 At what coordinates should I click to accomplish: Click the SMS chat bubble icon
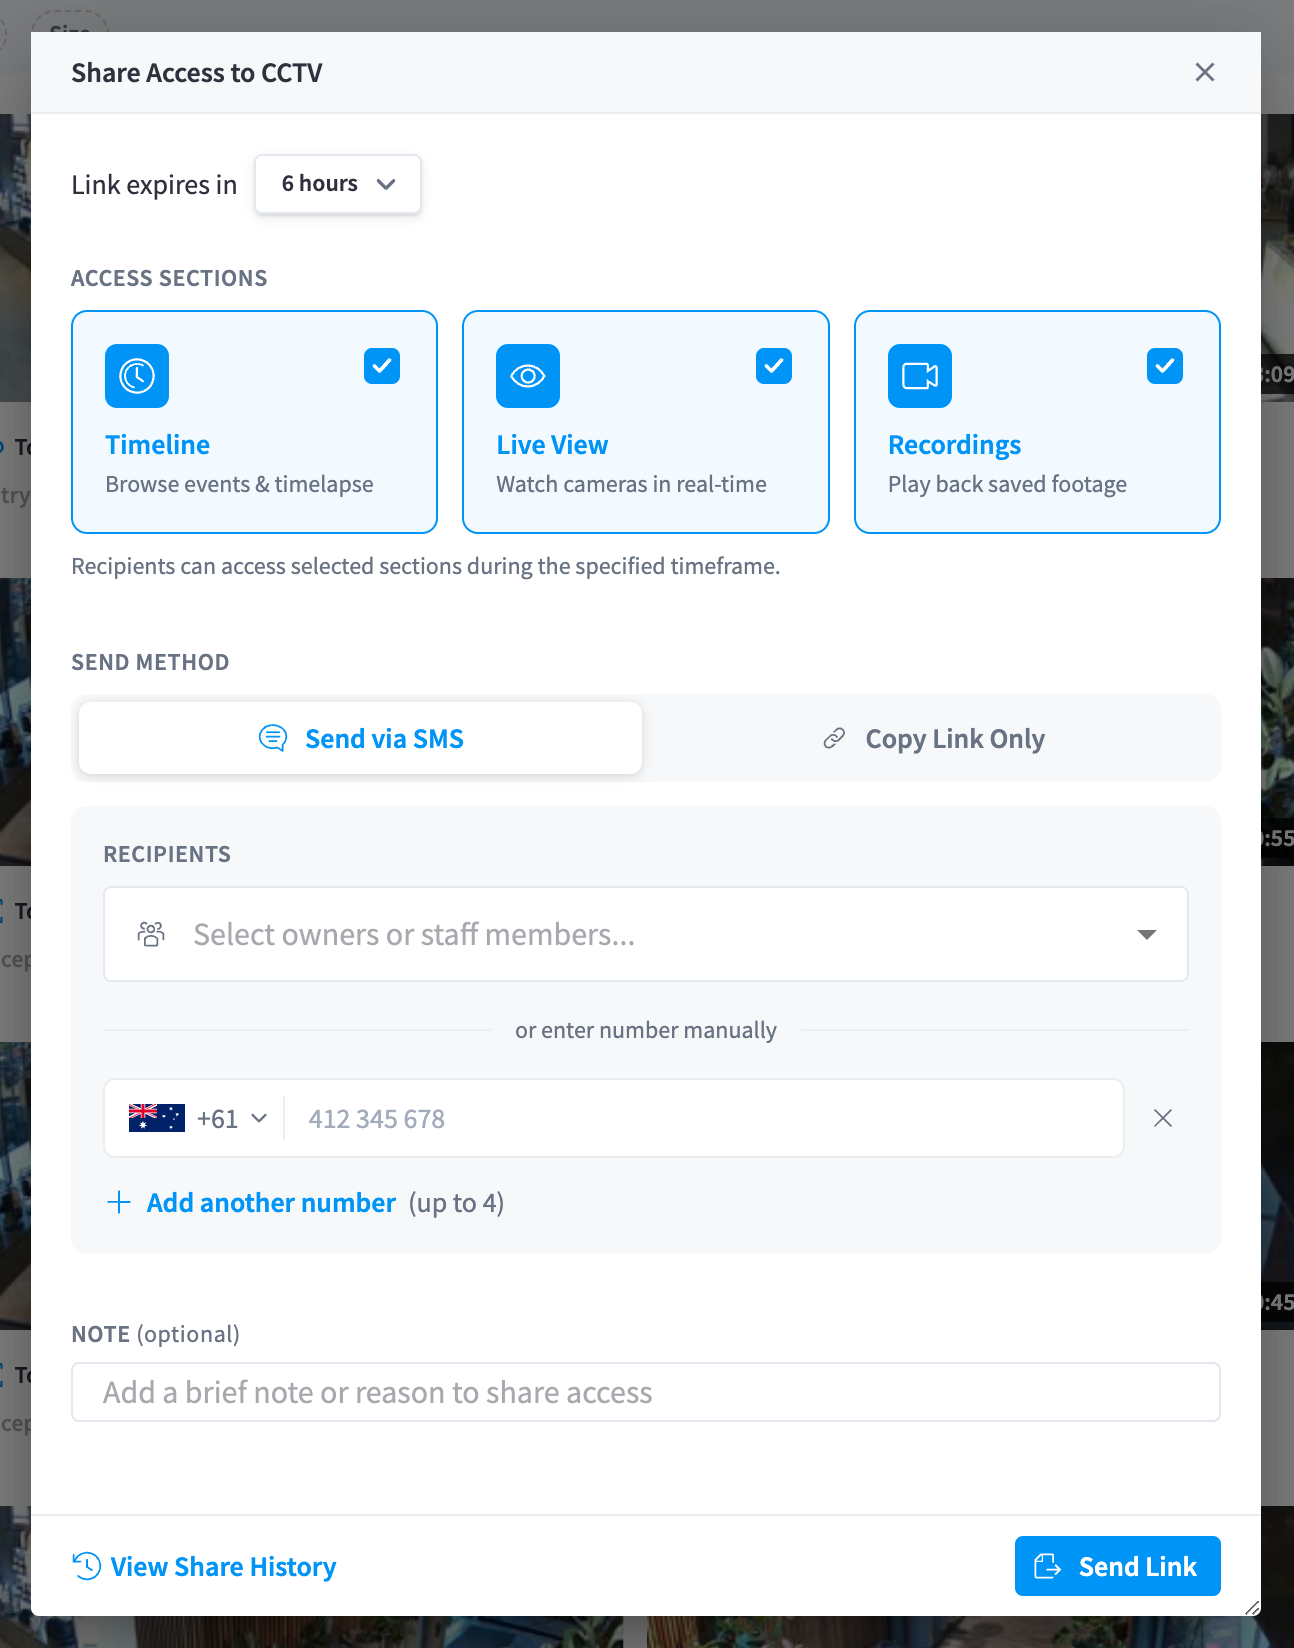click(x=273, y=738)
